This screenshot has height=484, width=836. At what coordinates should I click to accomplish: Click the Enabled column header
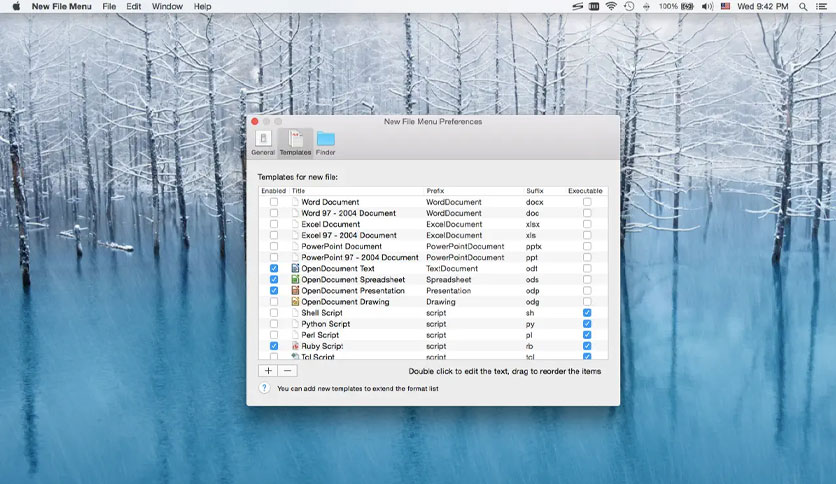274,191
